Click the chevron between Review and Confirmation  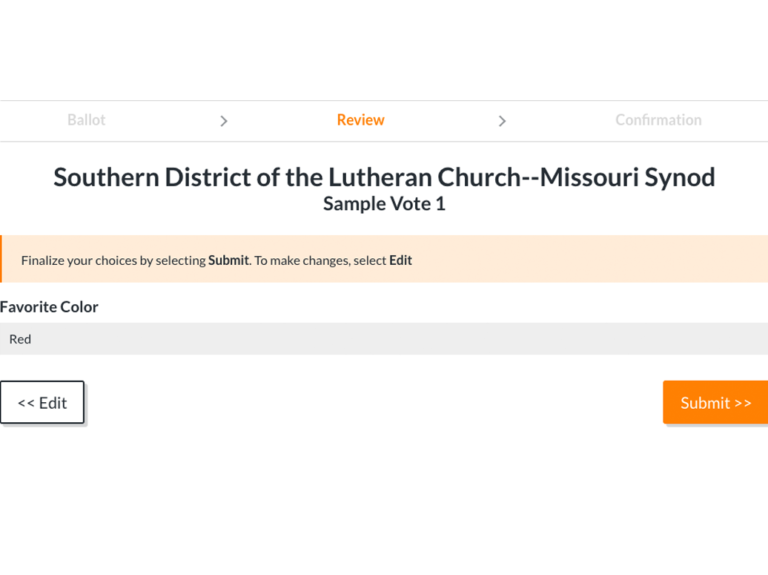502,121
